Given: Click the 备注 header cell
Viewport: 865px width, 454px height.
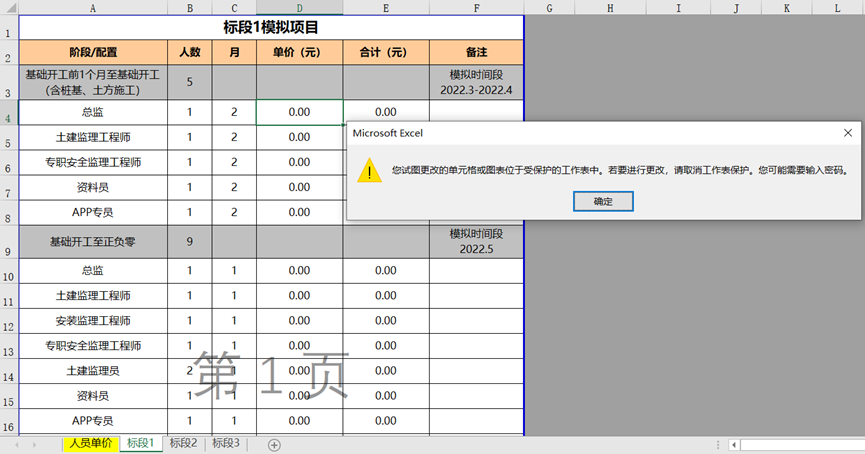Looking at the screenshot, I should pyautogui.click(x=477, y=52).
